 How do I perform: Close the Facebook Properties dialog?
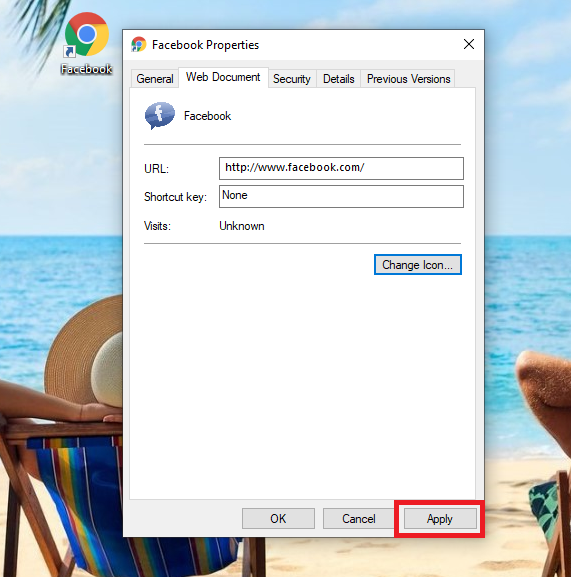point(469,44)
